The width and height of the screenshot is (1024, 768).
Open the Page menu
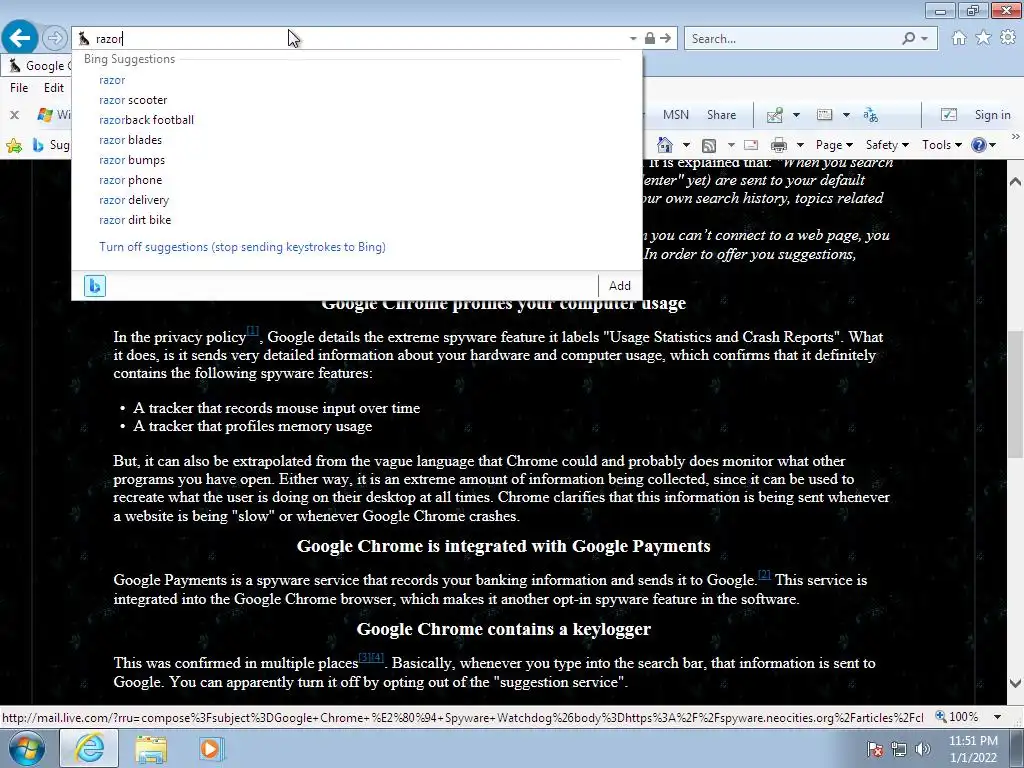834,145
